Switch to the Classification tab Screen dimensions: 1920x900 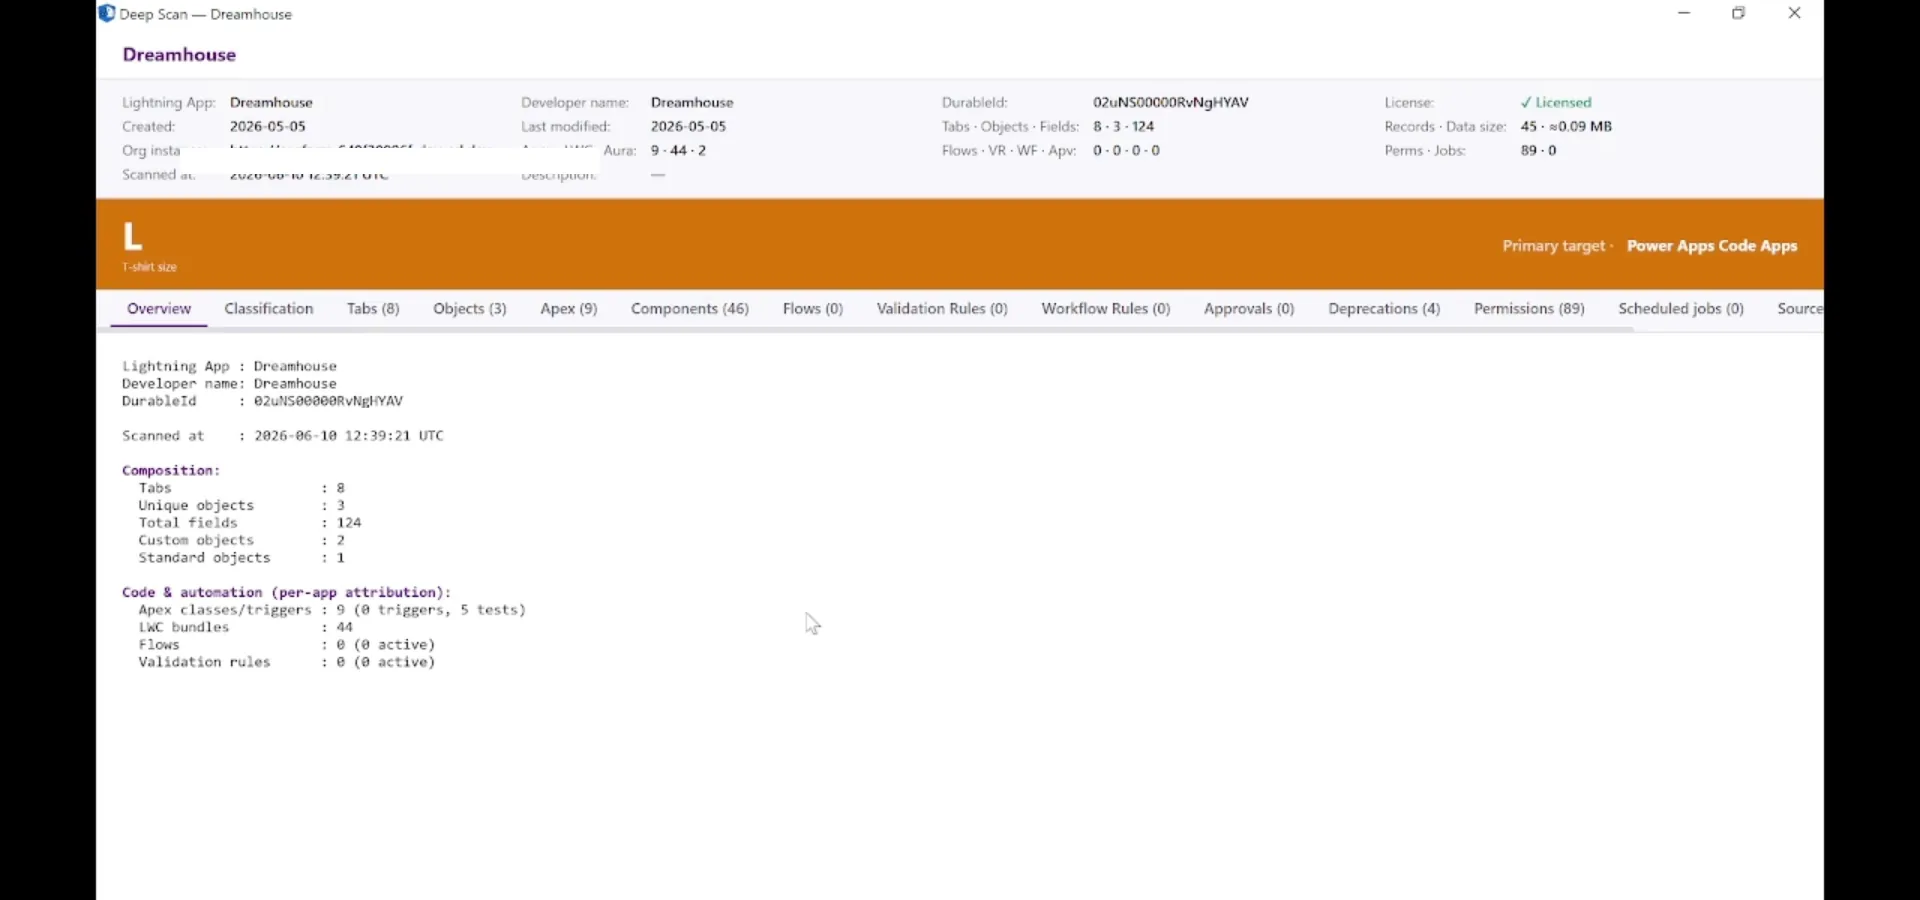269,309
